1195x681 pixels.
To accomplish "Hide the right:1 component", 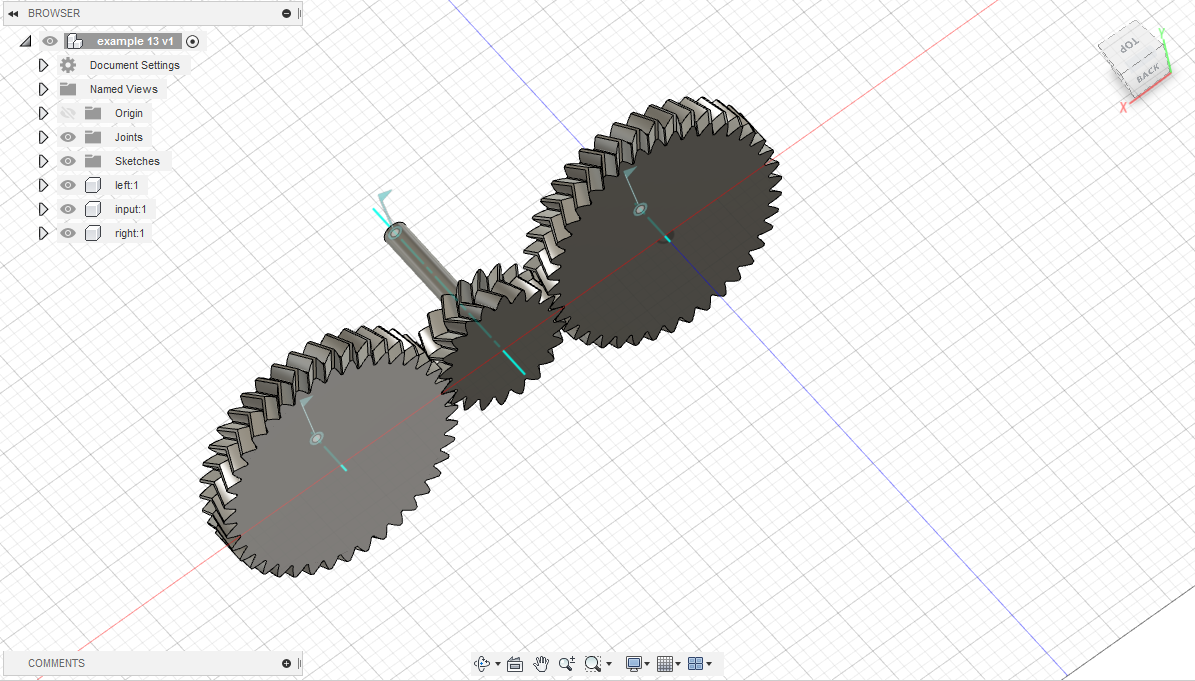I will click(68, 233).
